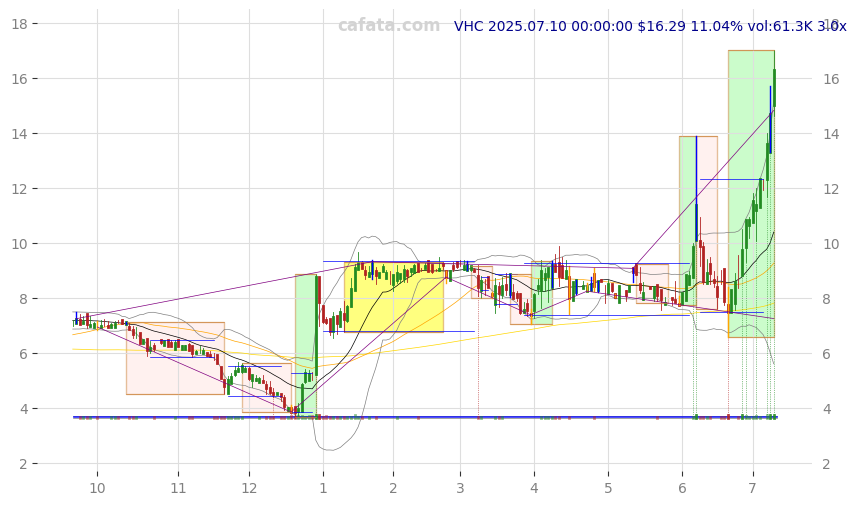This screenshot has width=857, height=505.
Task: Click the x-axis month label 5
Action: point(608,488)
